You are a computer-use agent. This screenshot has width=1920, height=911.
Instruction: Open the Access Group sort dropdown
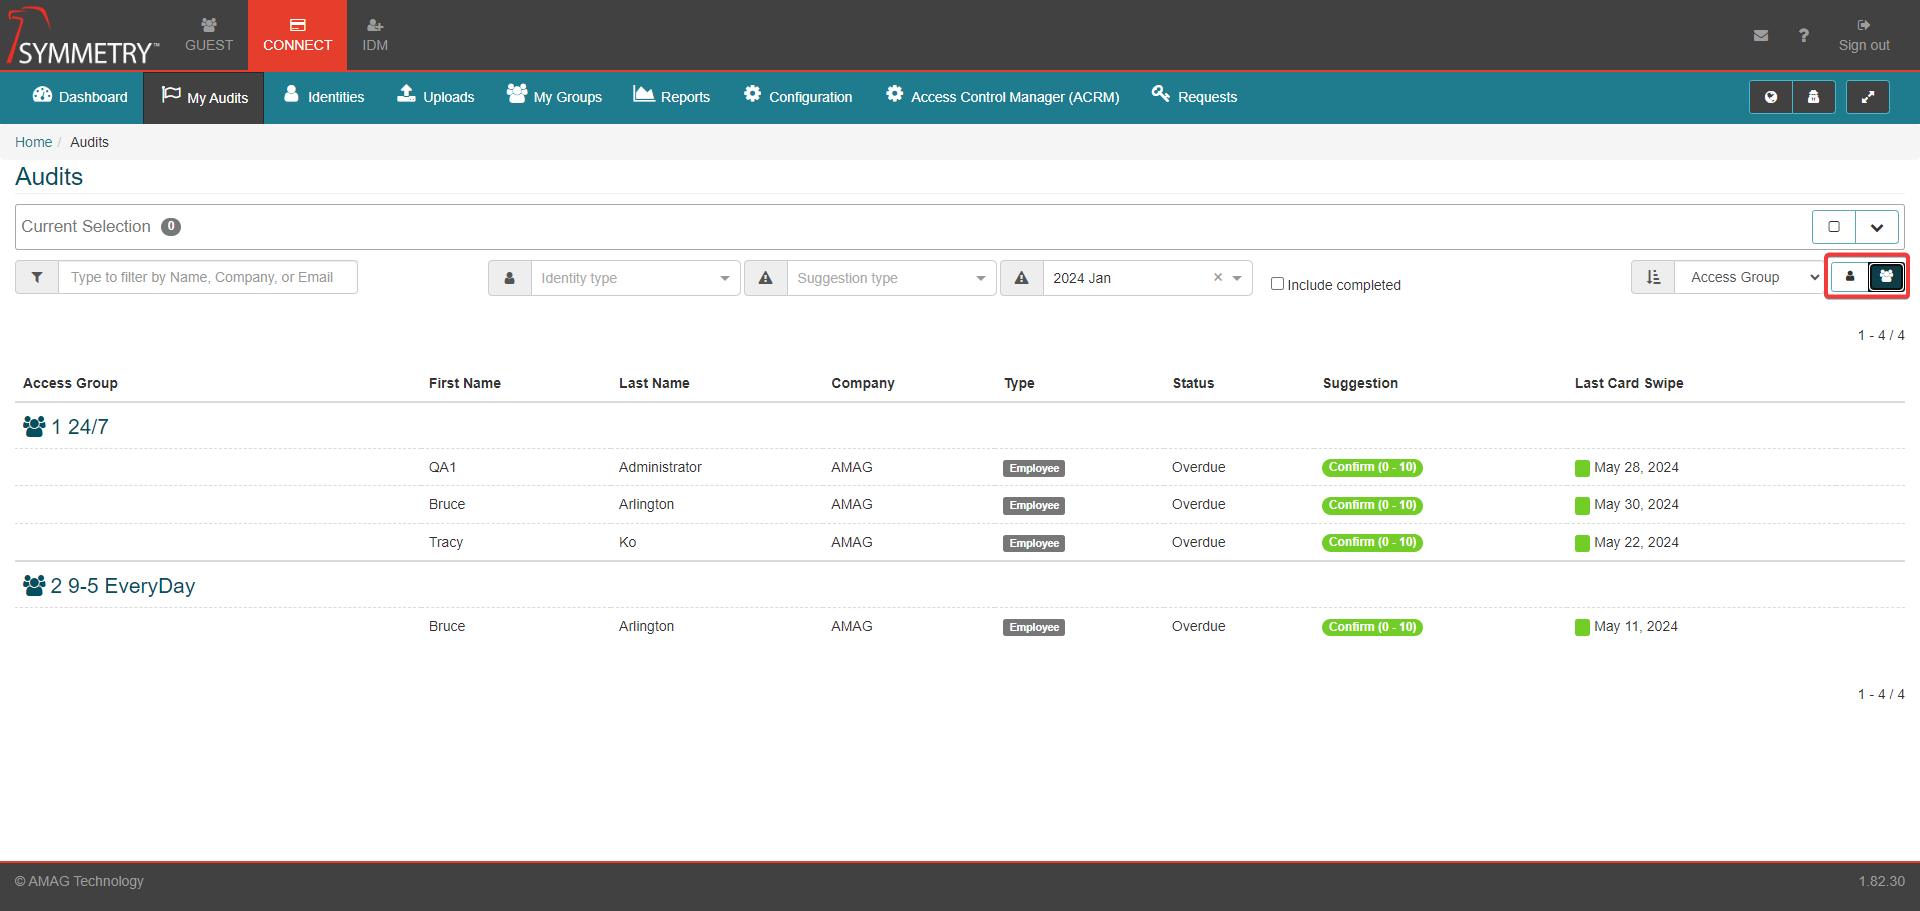pyautogui.click(x=1750, y=277)
